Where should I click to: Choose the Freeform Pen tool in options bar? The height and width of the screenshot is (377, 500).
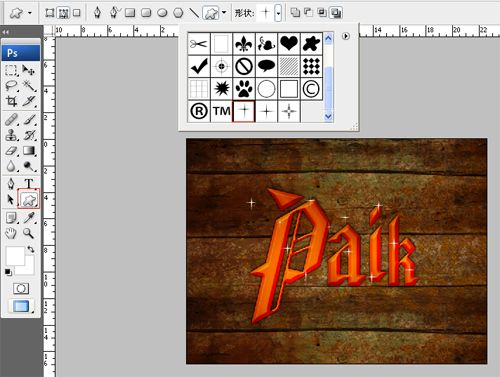point(114,13)
